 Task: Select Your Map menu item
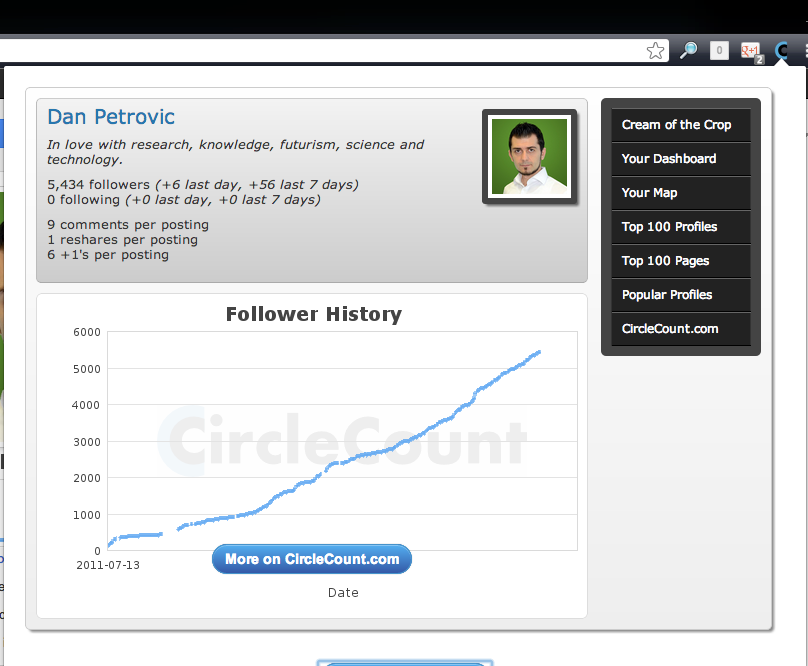click(681, 193)
